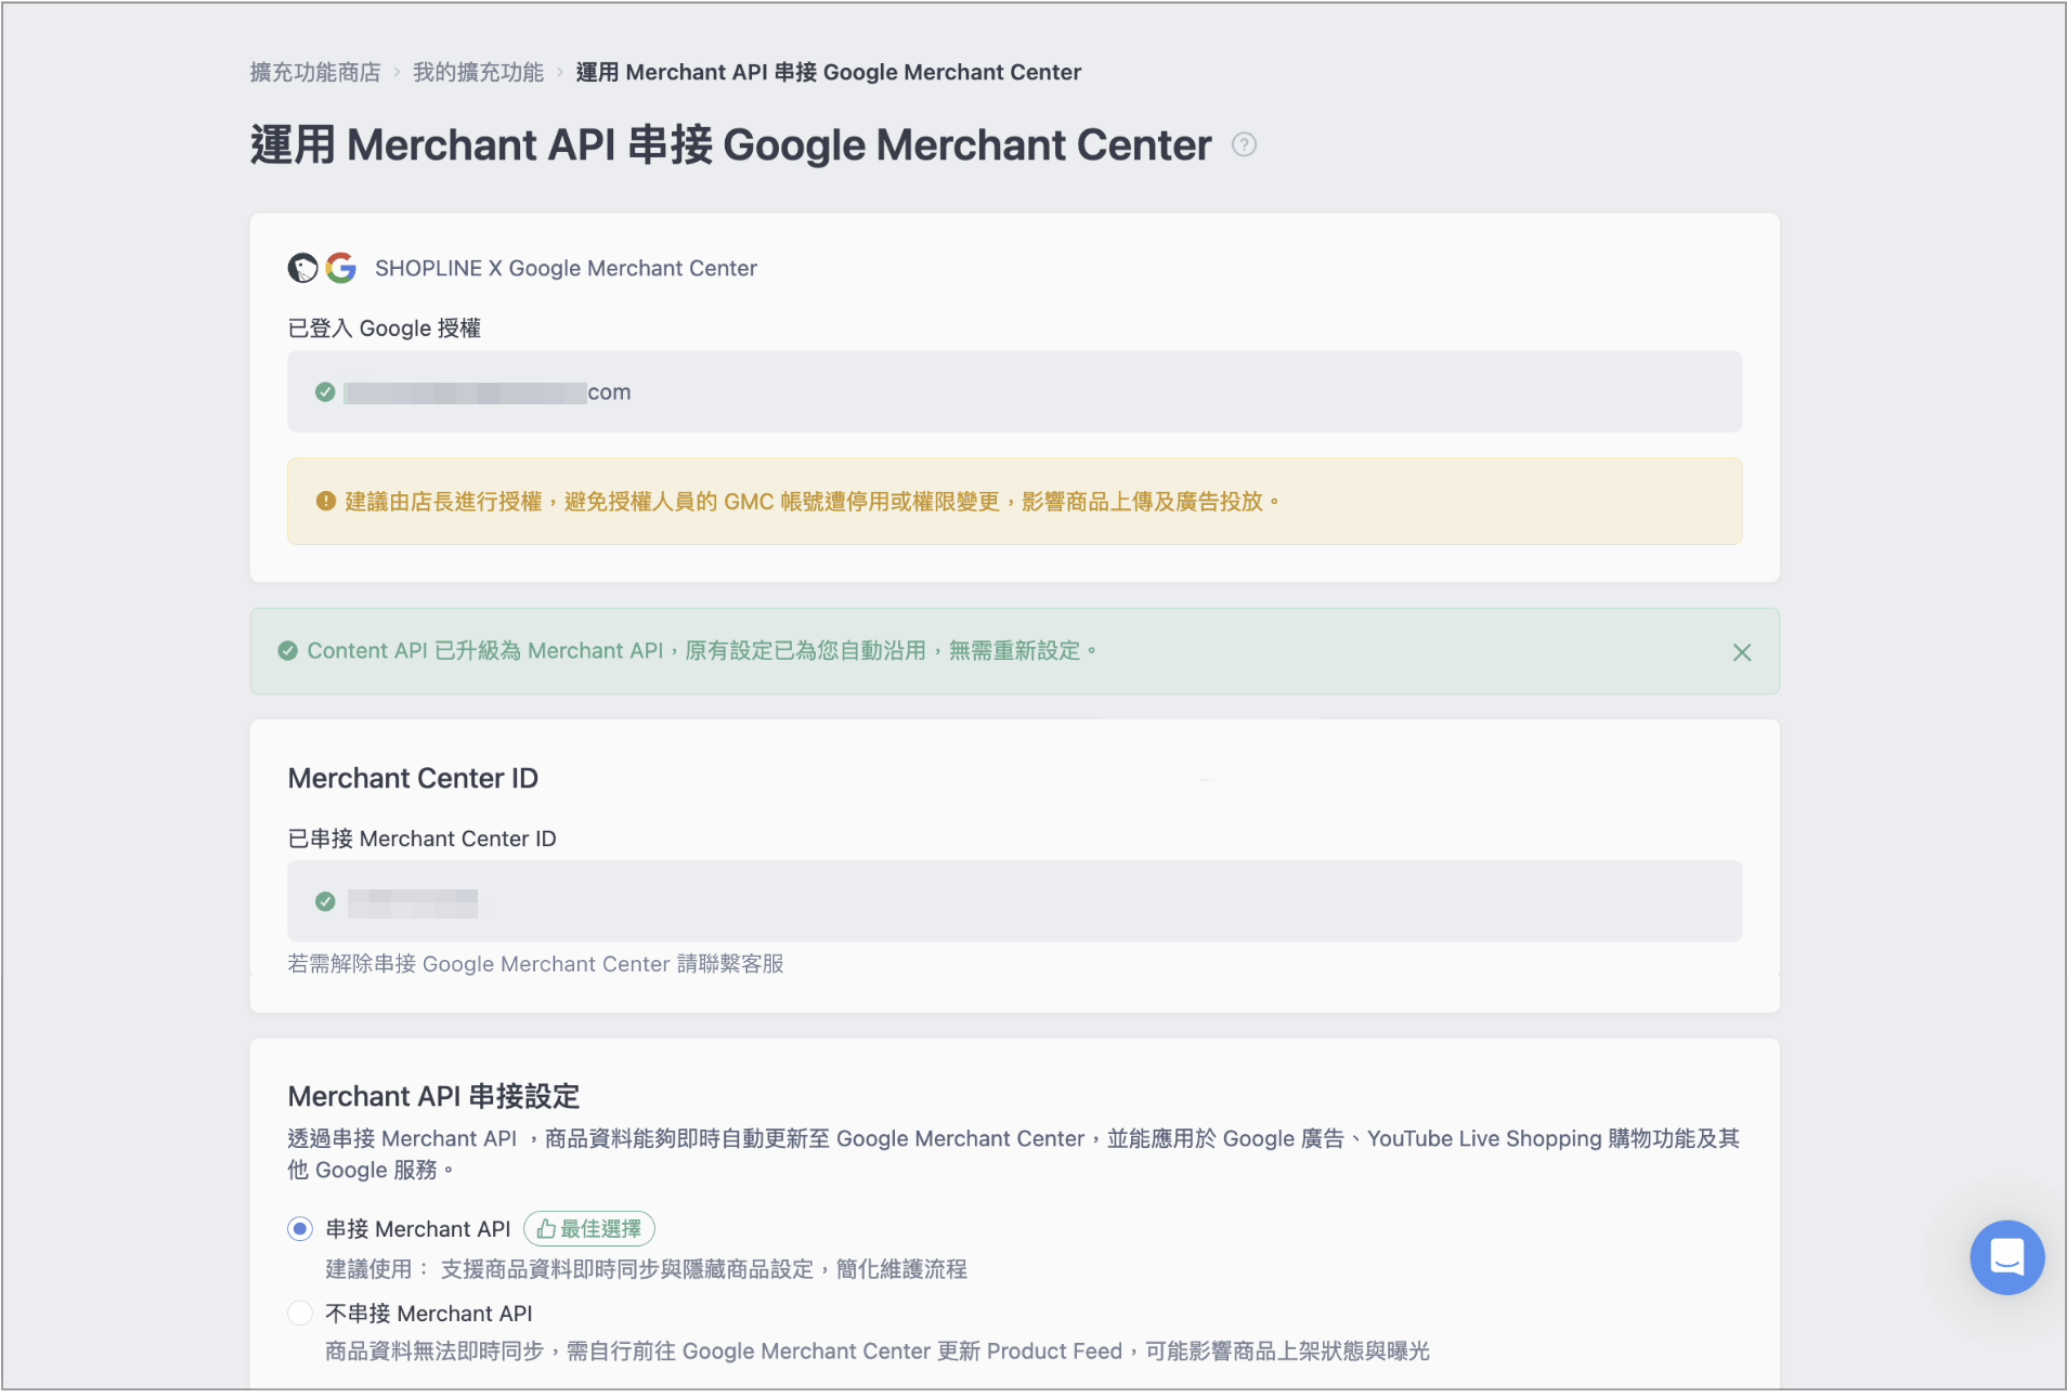Viewport: 2070px width, 1392px height.
Task: Click the 透過串接 Merchant API description paragraph
Action: point(1014,1154)
